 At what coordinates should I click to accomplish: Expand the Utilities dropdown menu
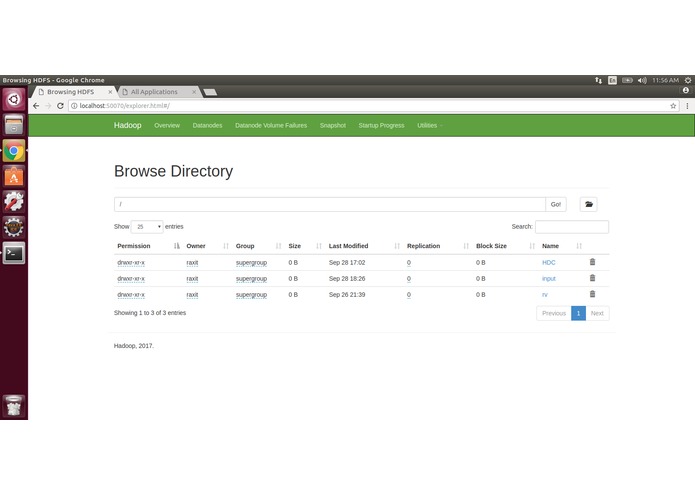[x=429, y=125]
